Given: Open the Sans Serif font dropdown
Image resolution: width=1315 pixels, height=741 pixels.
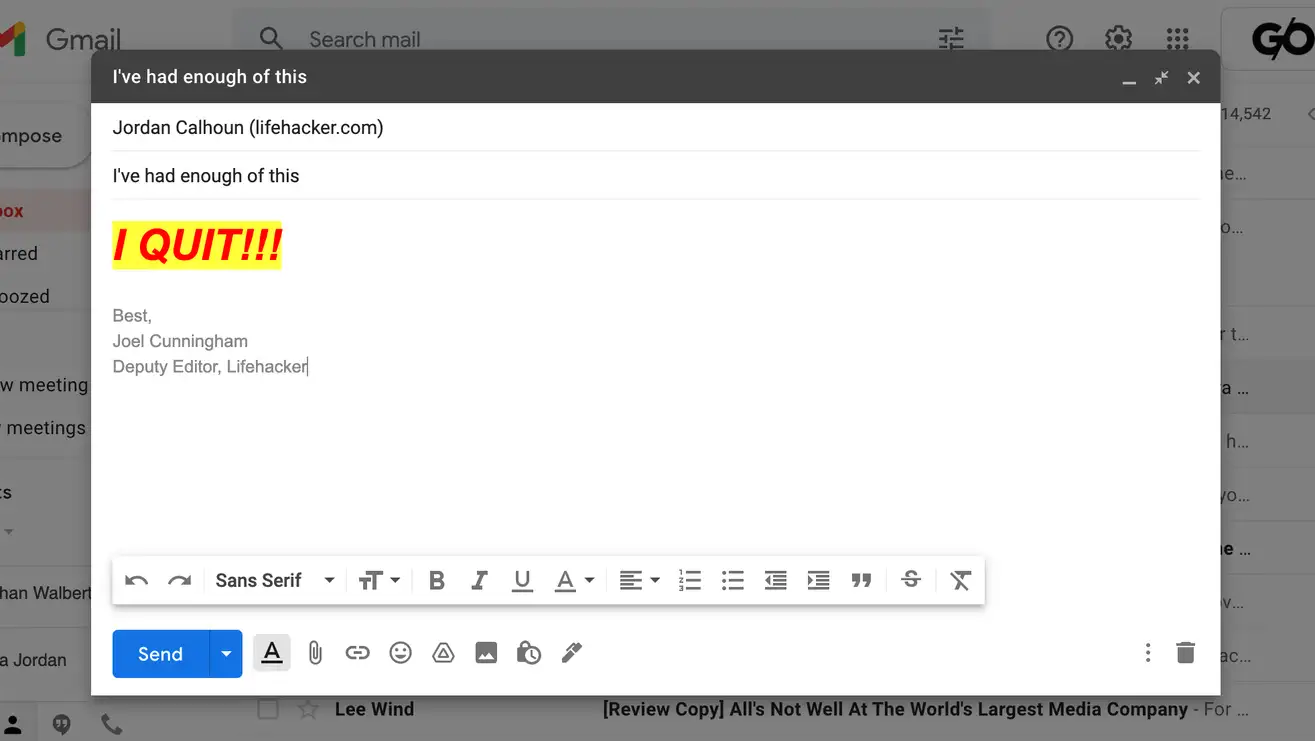Looking at the screenshot, I should point(275,580).
